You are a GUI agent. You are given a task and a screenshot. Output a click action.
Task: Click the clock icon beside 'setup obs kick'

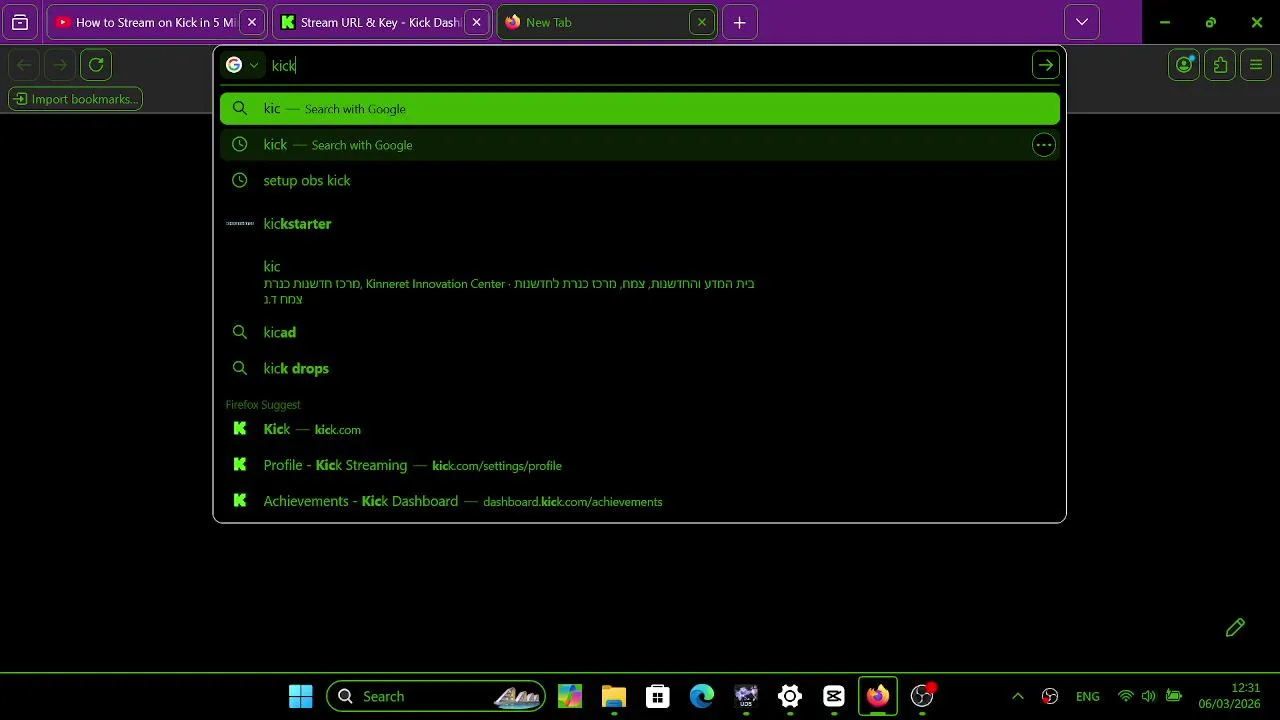tap(240, 181)
